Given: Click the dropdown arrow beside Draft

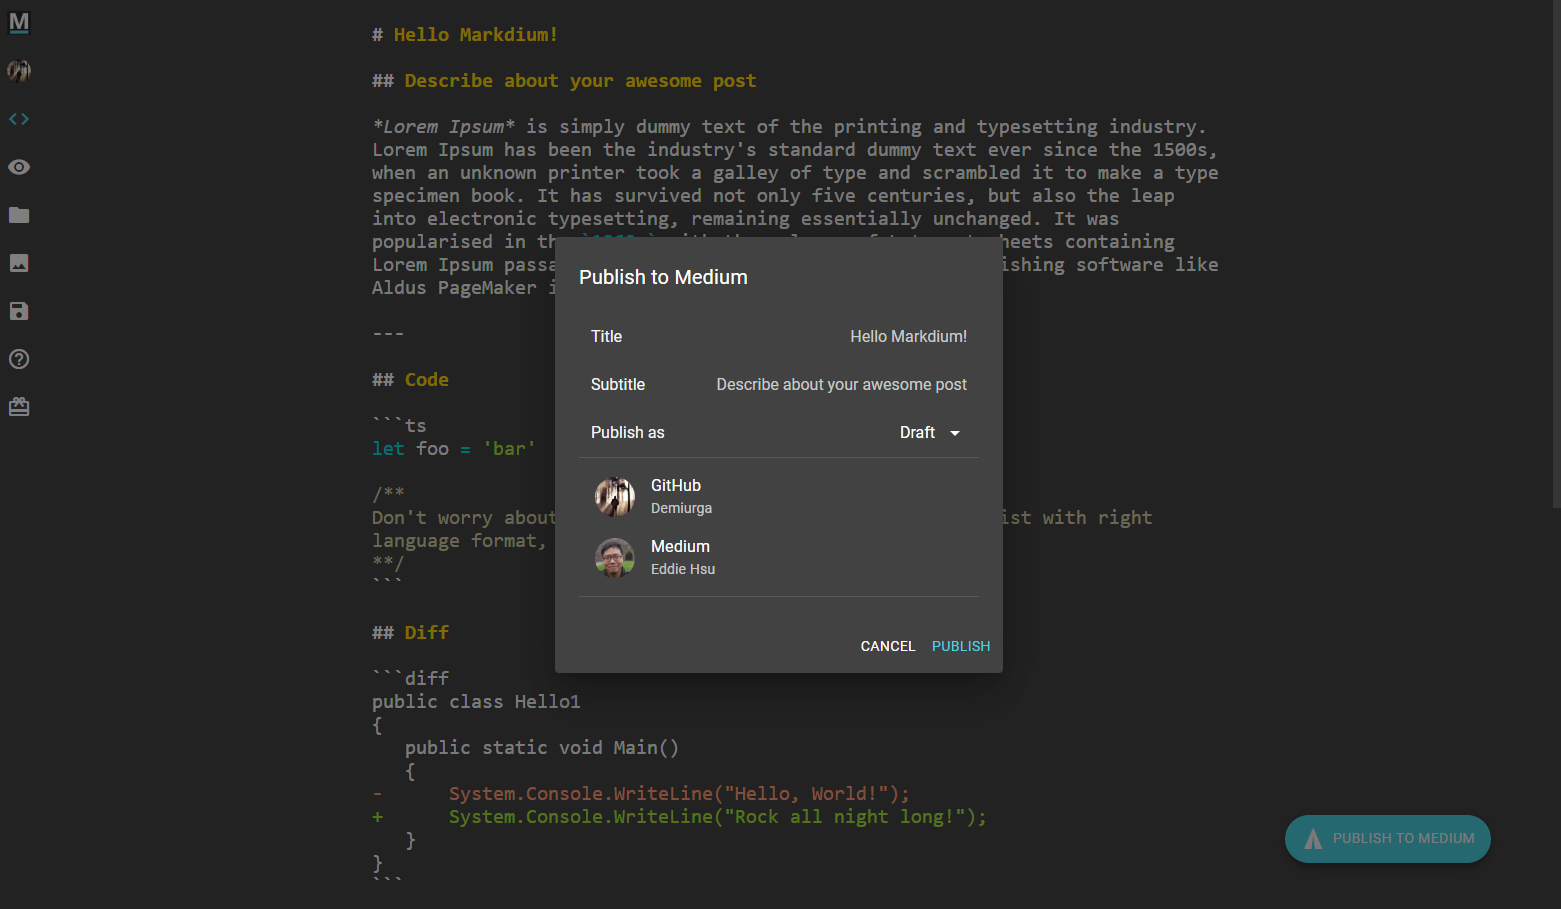Looking at the screenshot, I should click(955, 433).
